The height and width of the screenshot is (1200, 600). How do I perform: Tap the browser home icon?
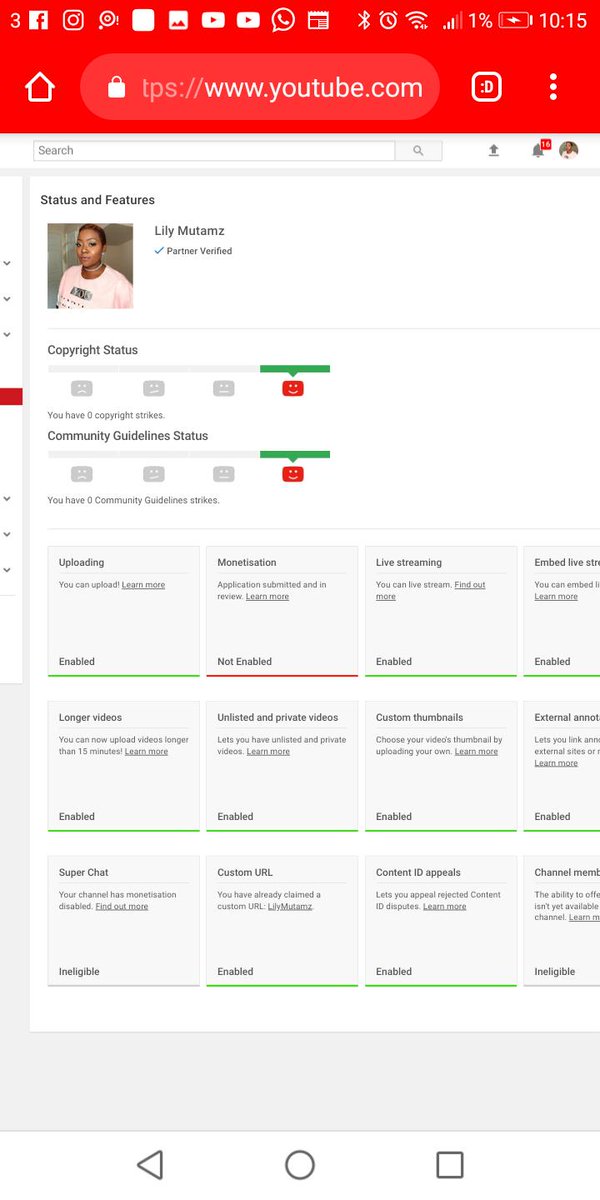(40, 88)
